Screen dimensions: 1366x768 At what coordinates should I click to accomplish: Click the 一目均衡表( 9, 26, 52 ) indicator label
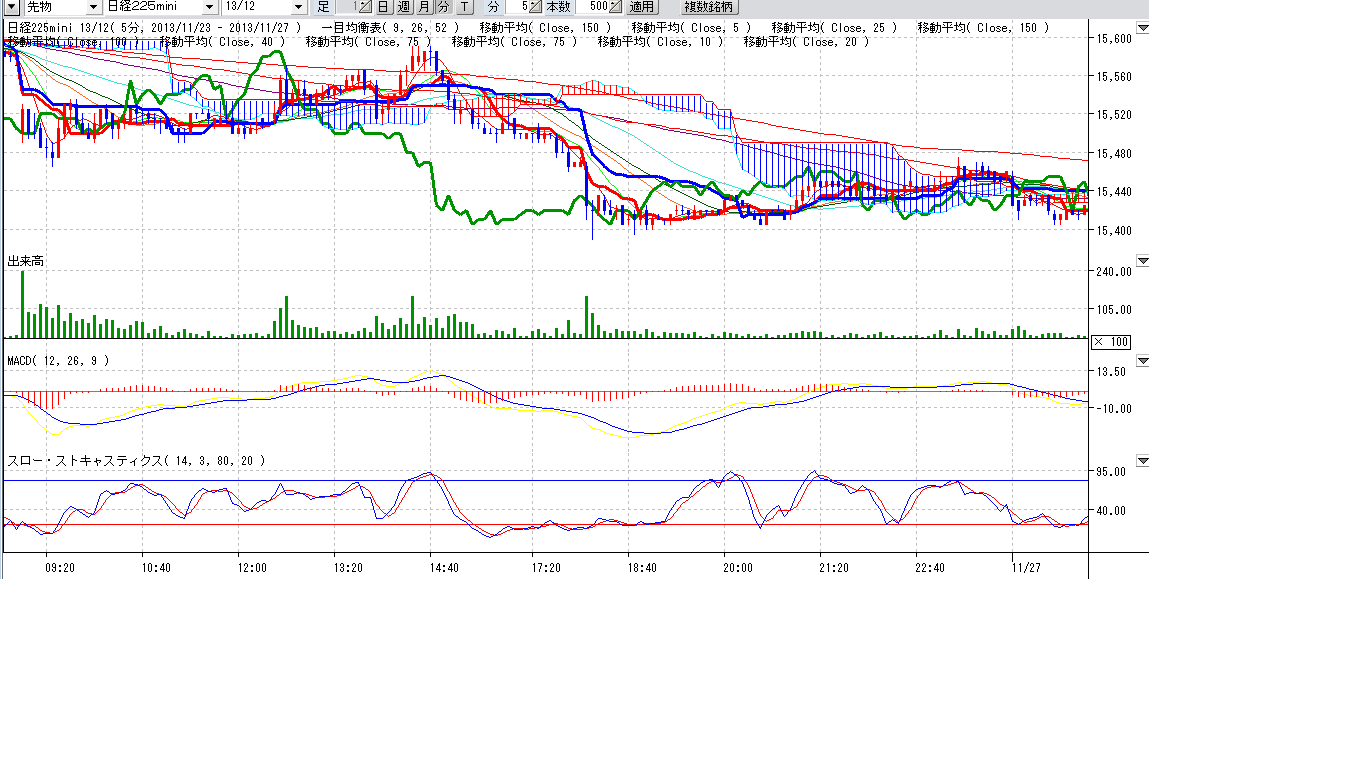point(391,28)
